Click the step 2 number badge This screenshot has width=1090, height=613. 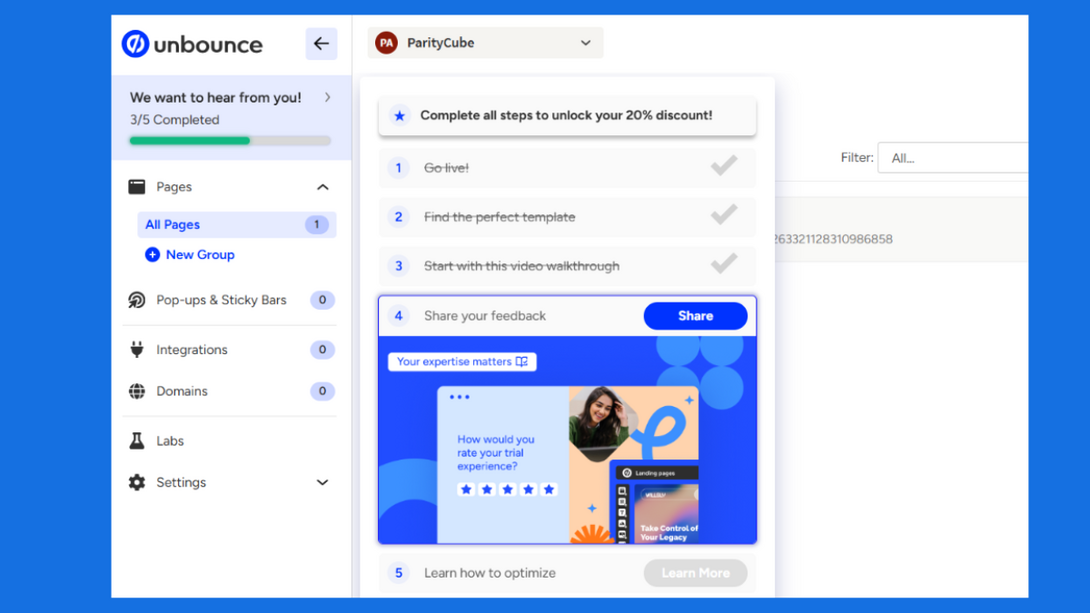tap(398, 217)
